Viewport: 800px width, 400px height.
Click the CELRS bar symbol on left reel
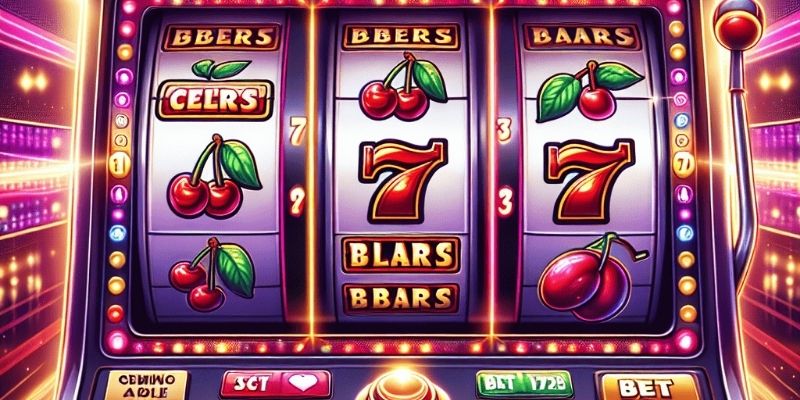tap(215, 99)
